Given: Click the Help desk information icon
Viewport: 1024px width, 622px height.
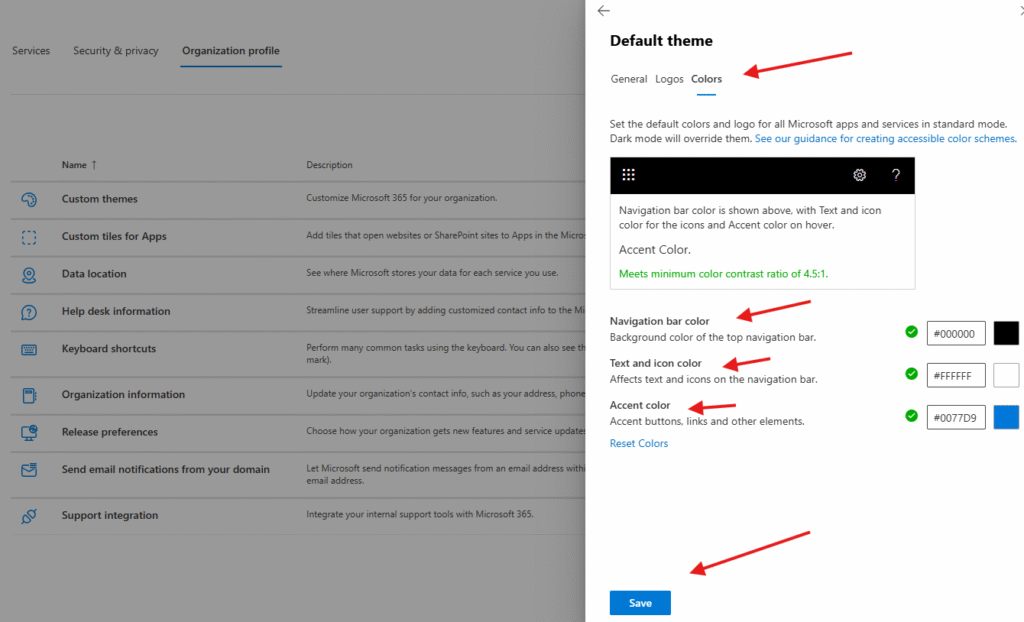Looking at the screenshot, I should pyautogui.click(x=29, y=312).
